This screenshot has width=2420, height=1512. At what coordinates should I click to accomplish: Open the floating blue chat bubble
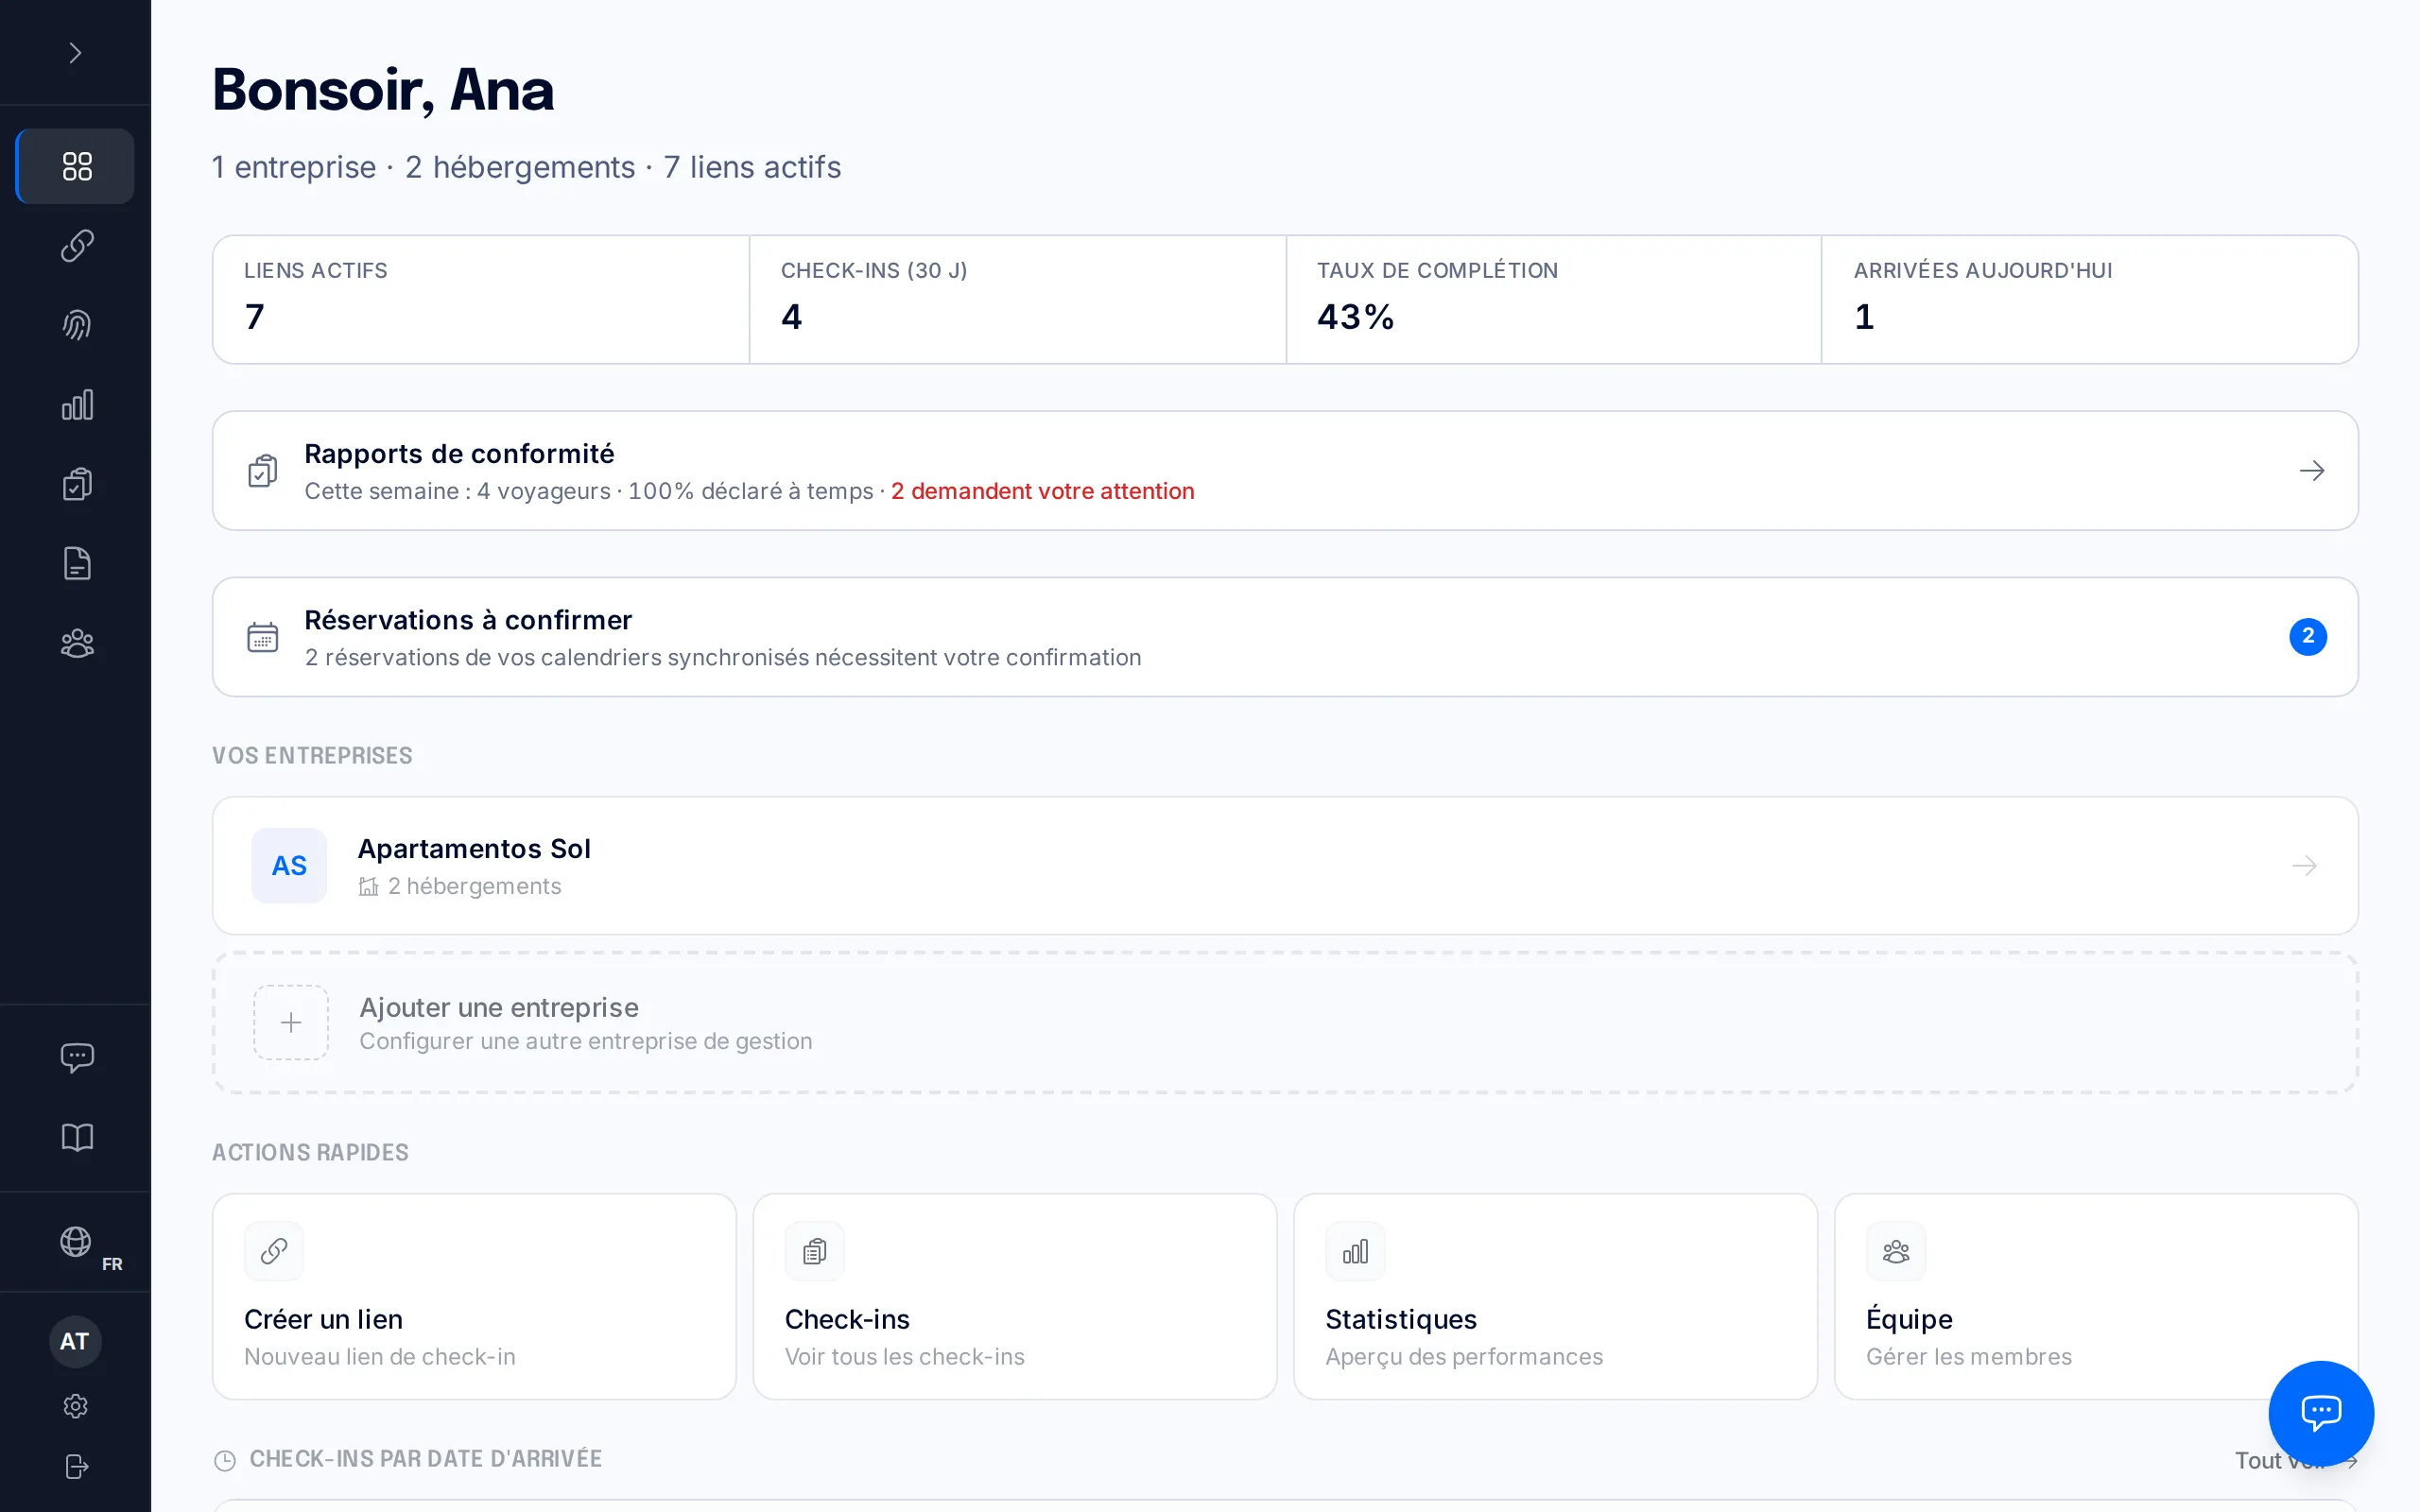(2320, 1412)
